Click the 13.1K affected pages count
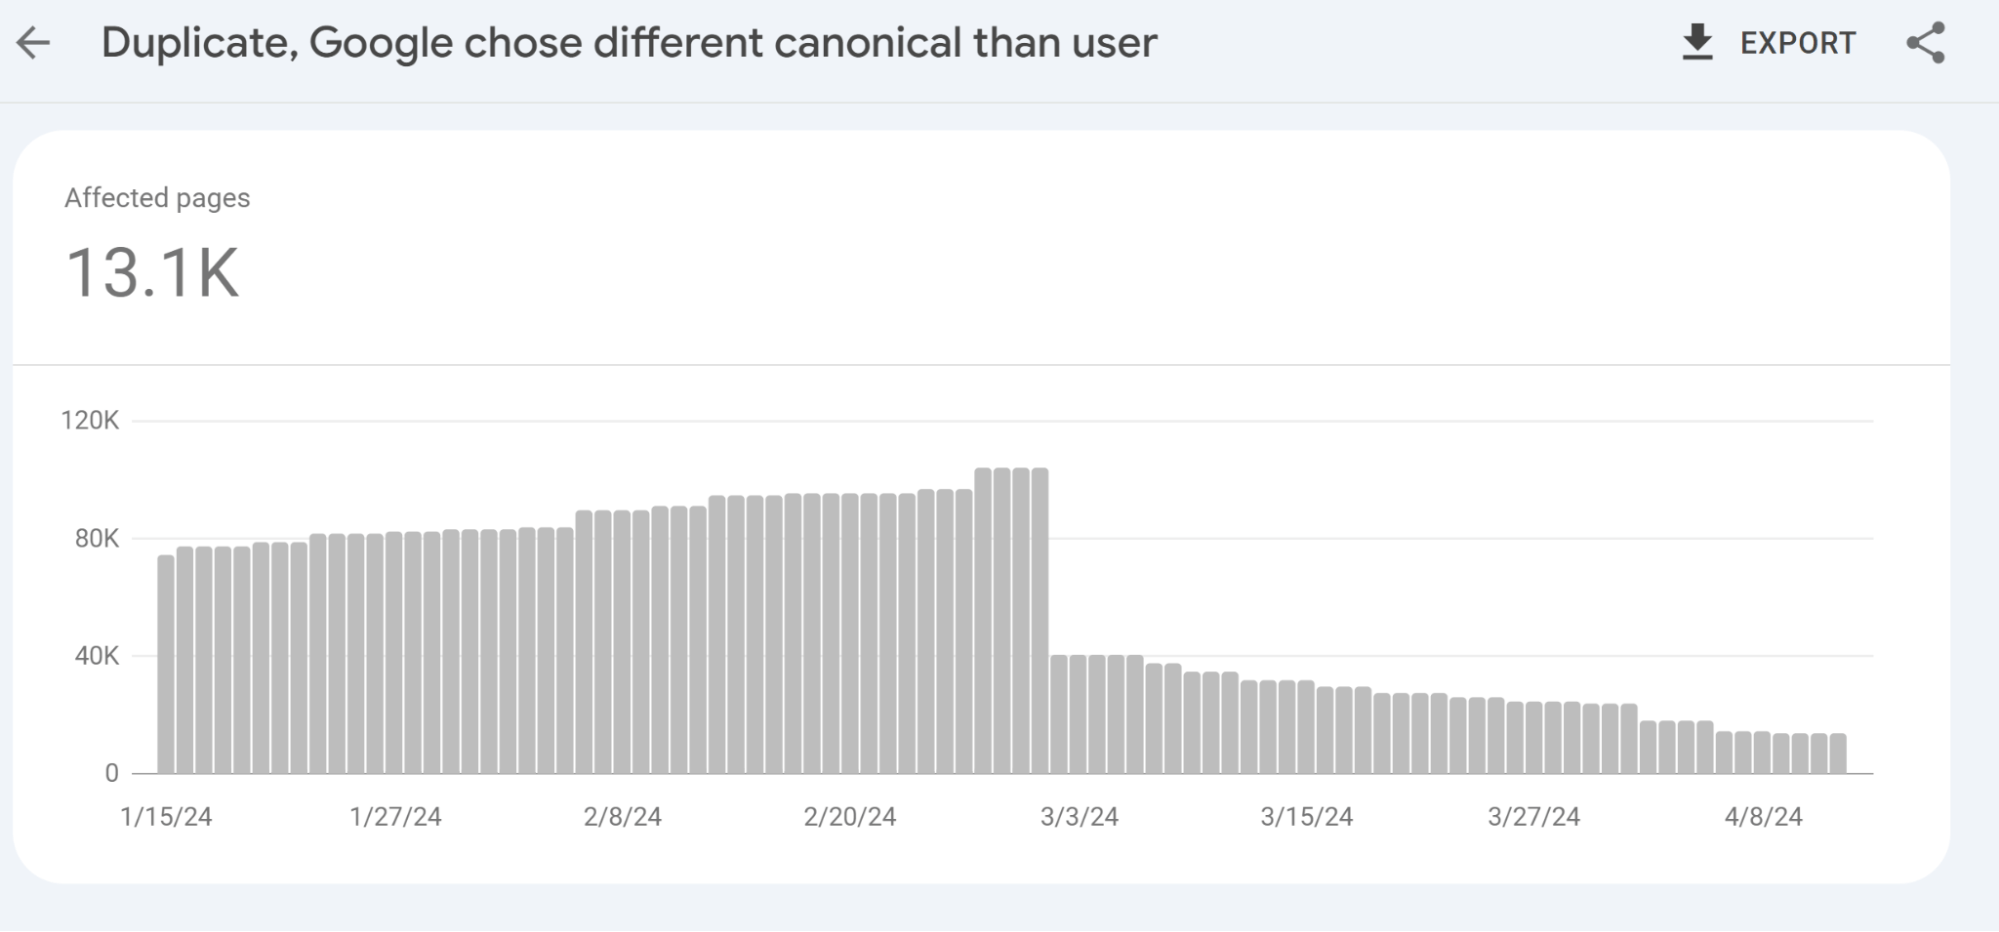This screenshot has width=1999, height=932. tap(154, 271)
